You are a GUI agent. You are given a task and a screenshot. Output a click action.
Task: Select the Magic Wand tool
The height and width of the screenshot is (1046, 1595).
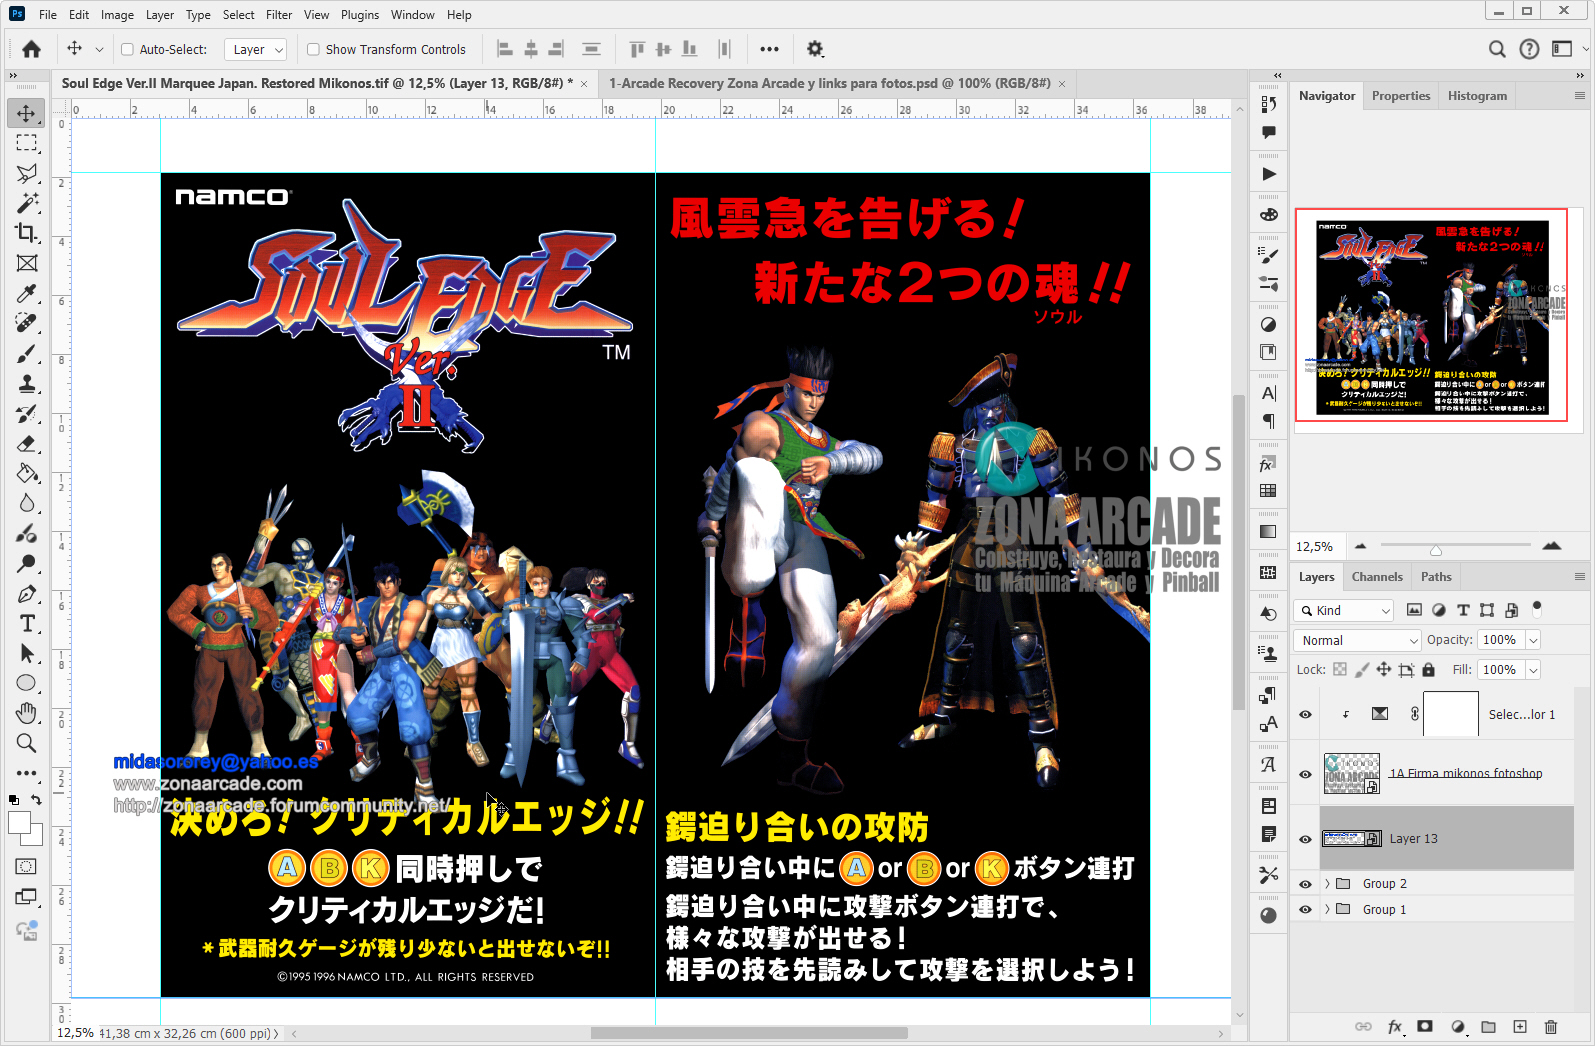tap(27, 203)
